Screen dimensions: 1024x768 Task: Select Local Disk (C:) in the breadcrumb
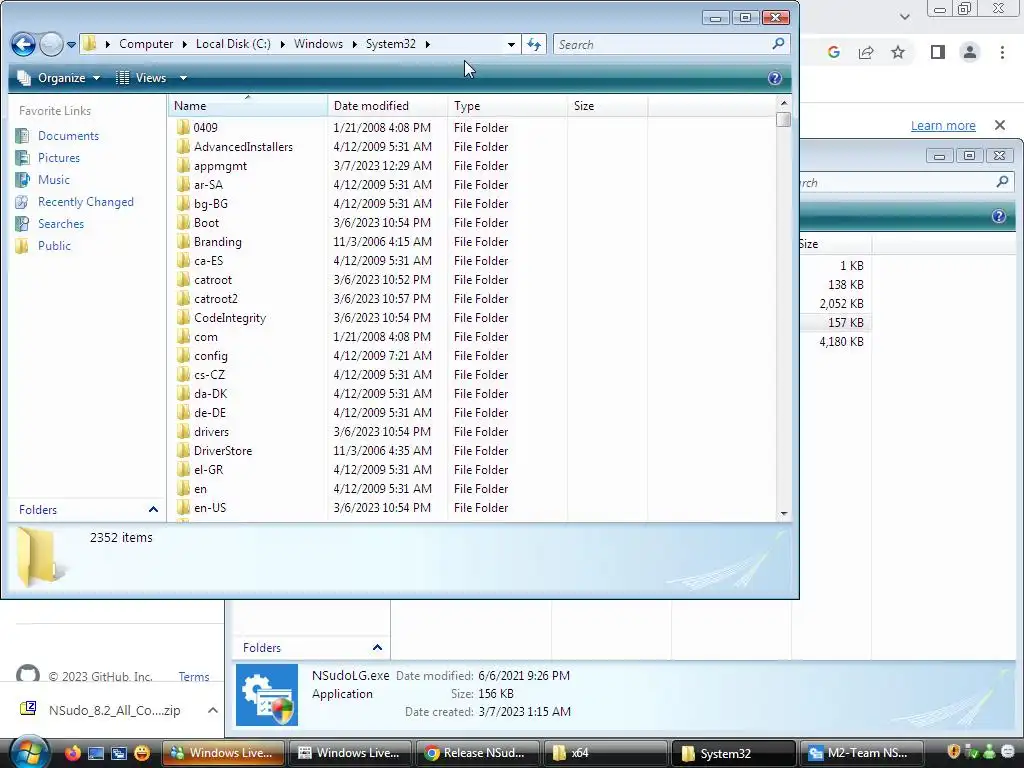[233, 44]
